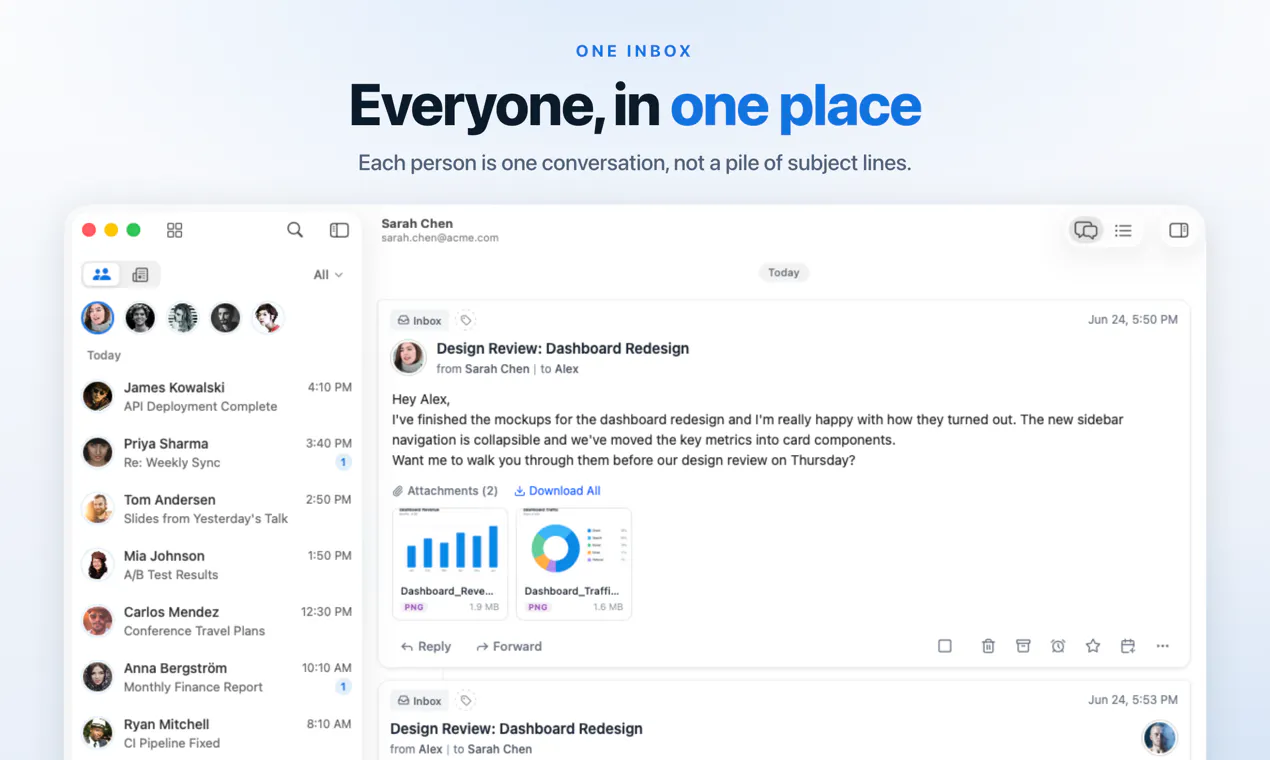Open Anna Bergström Monthly Finance Report

217,676
